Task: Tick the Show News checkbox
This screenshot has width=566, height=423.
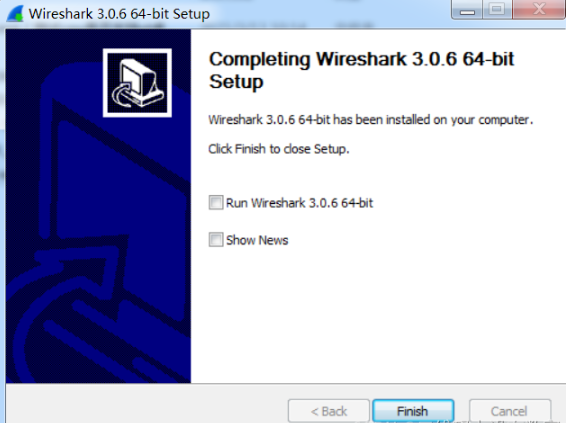Action: point(216,240)
